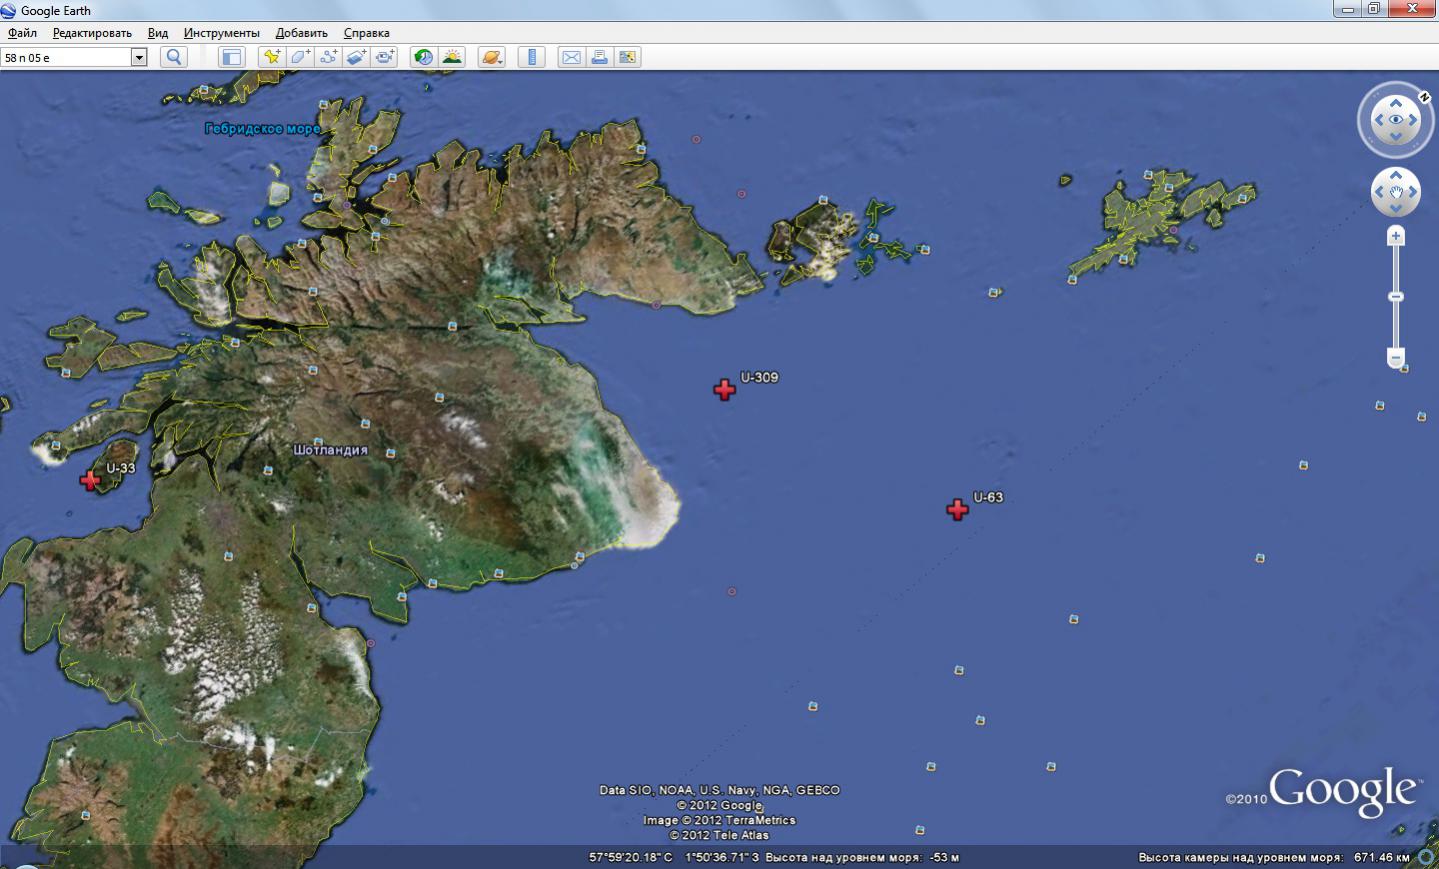Click the U-309 red cross placemark
Screen dimensions: 1439x869
pyautogui.click(x=724, y=390)
